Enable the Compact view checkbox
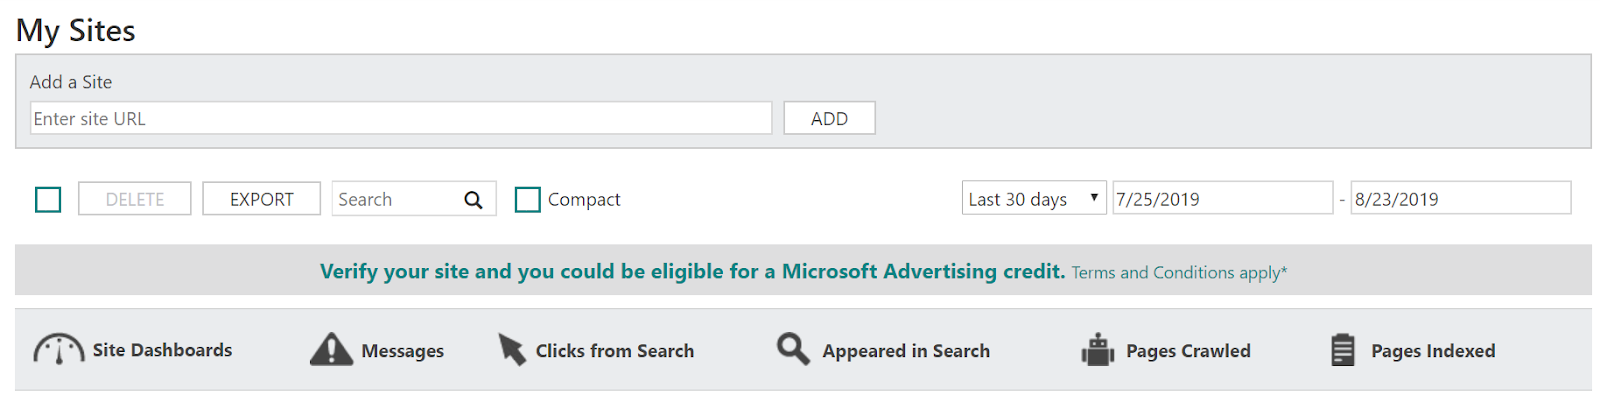 [528, 200]
